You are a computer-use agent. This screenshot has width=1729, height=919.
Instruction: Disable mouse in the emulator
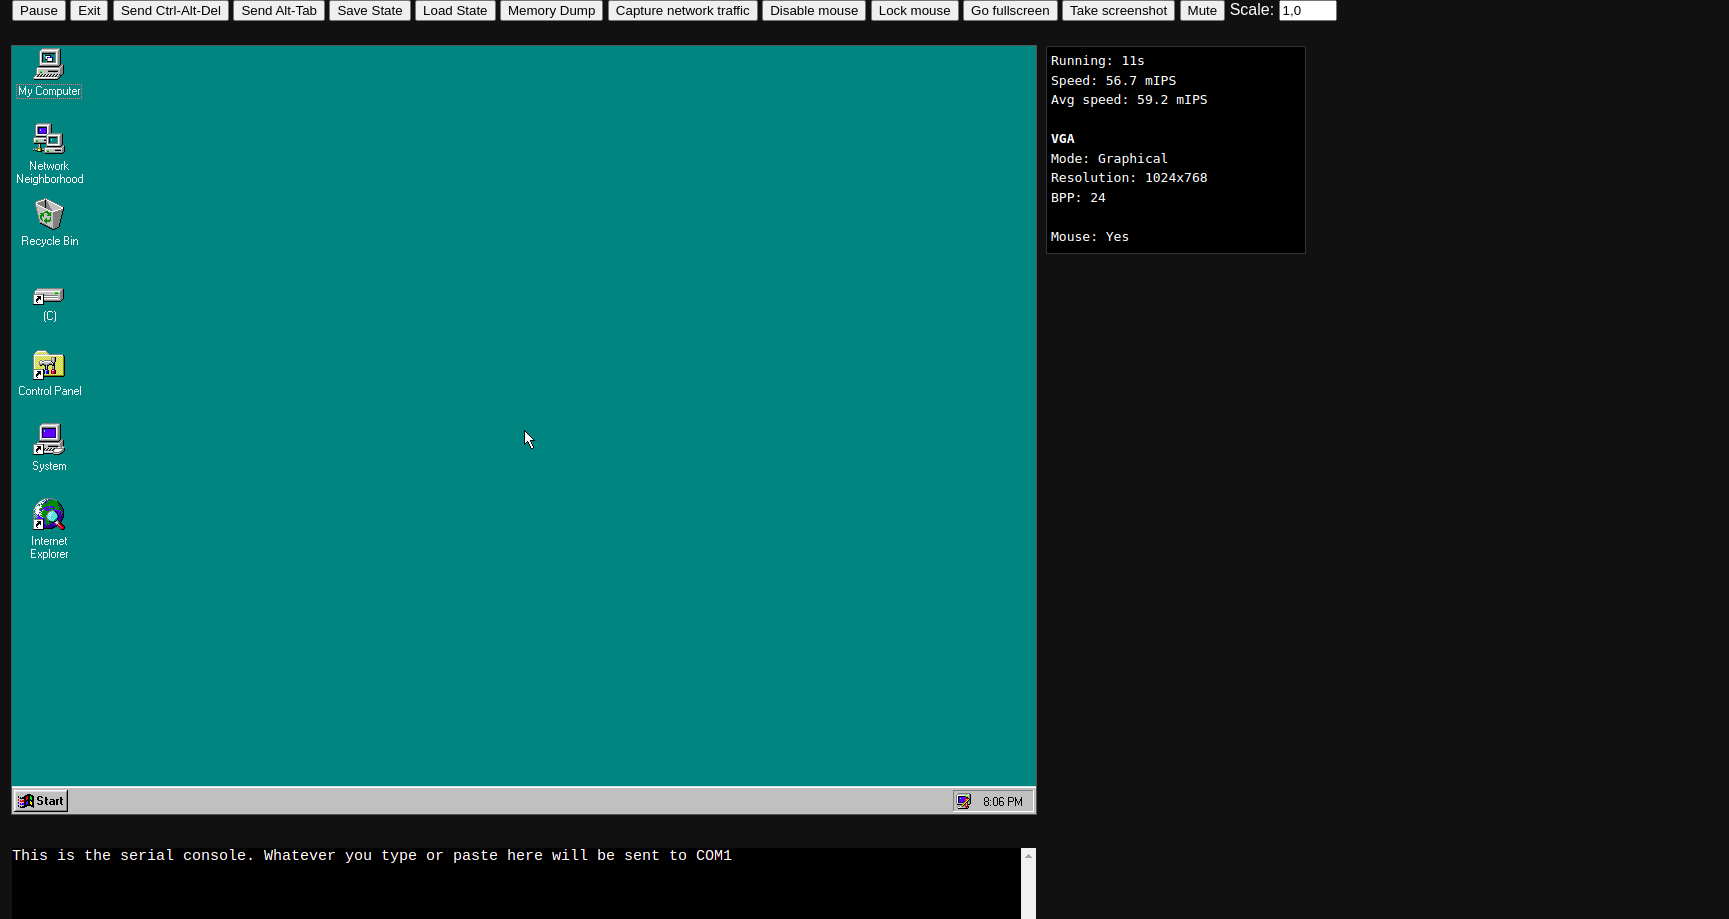813,11
